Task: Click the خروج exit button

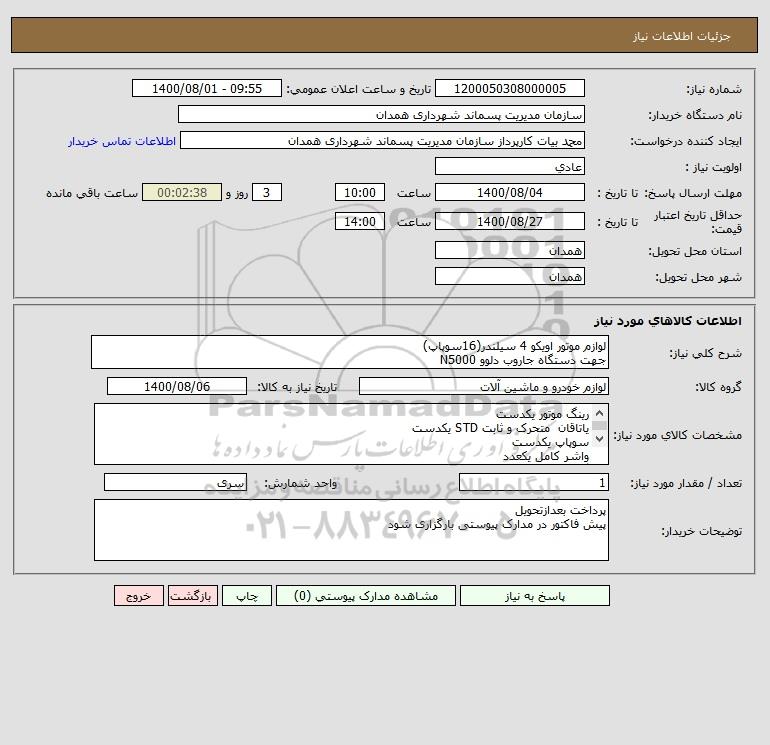Action: click(x=138, y=596)
